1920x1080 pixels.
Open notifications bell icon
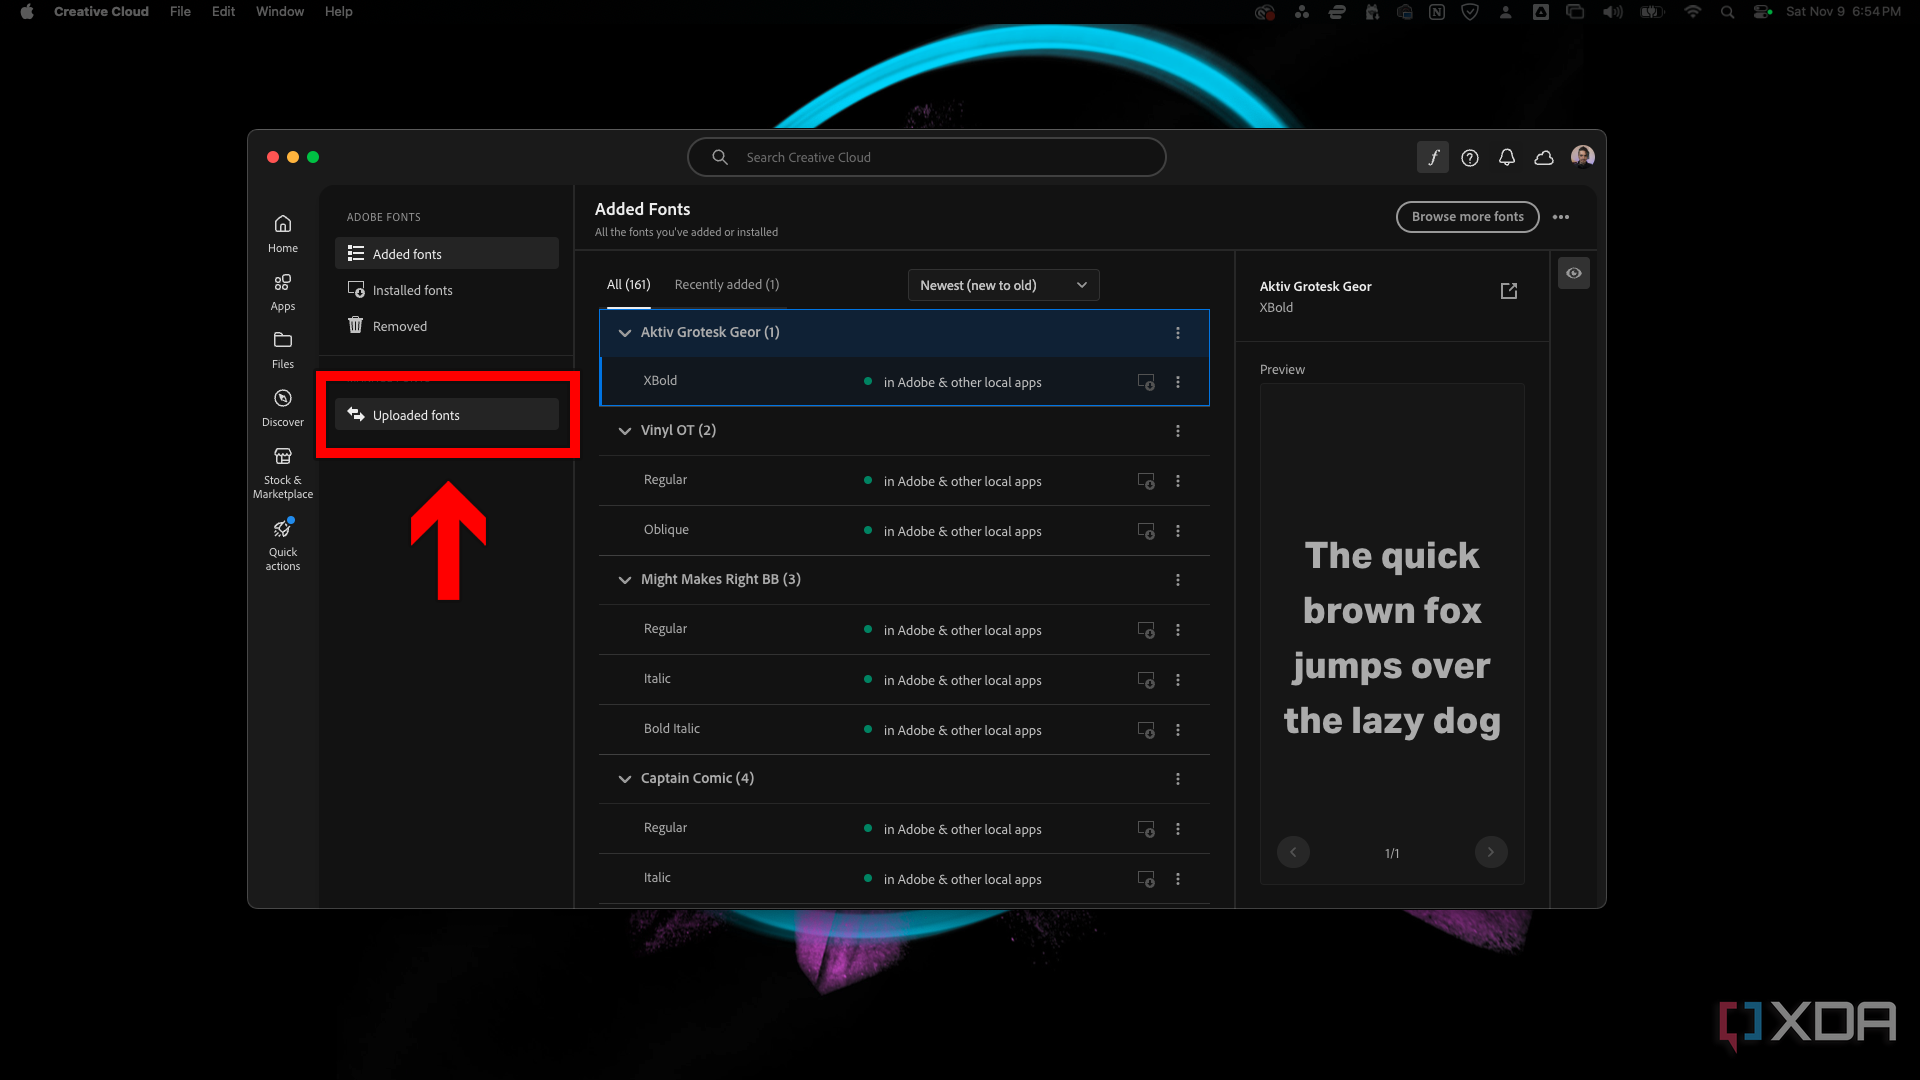pyautogui.click(x=1507, y=157)
